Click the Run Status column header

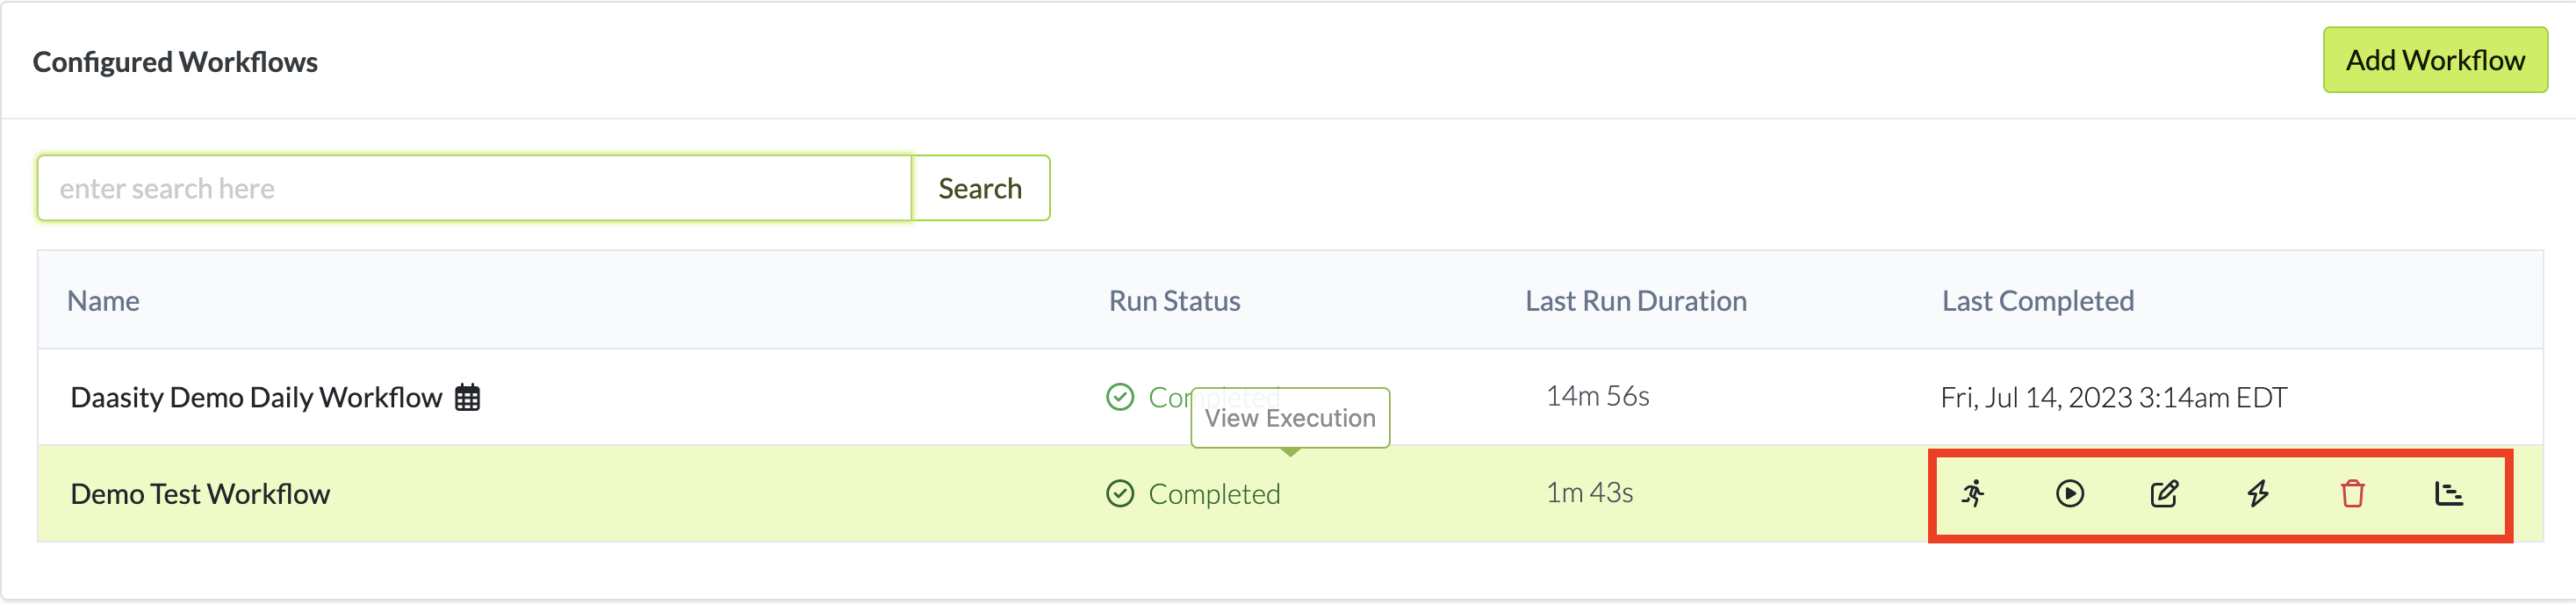1174,301
